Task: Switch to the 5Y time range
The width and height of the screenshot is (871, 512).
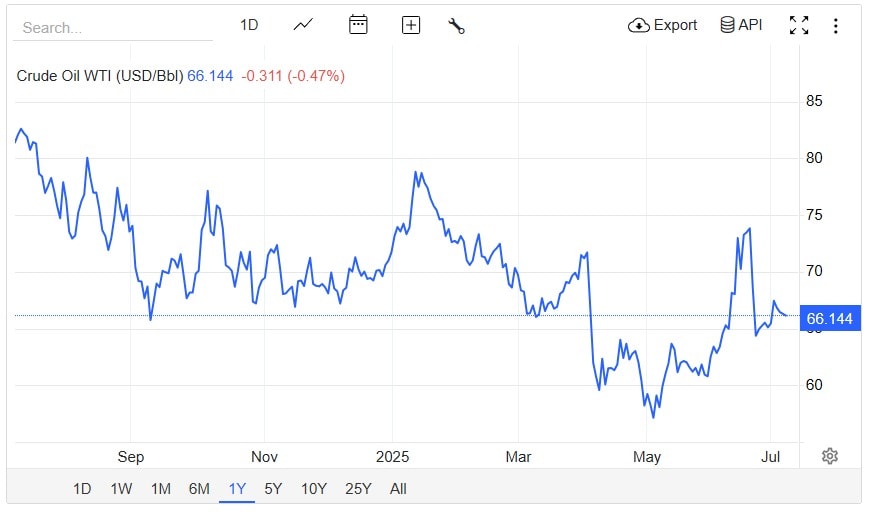Action: click(x=273, y=489)
